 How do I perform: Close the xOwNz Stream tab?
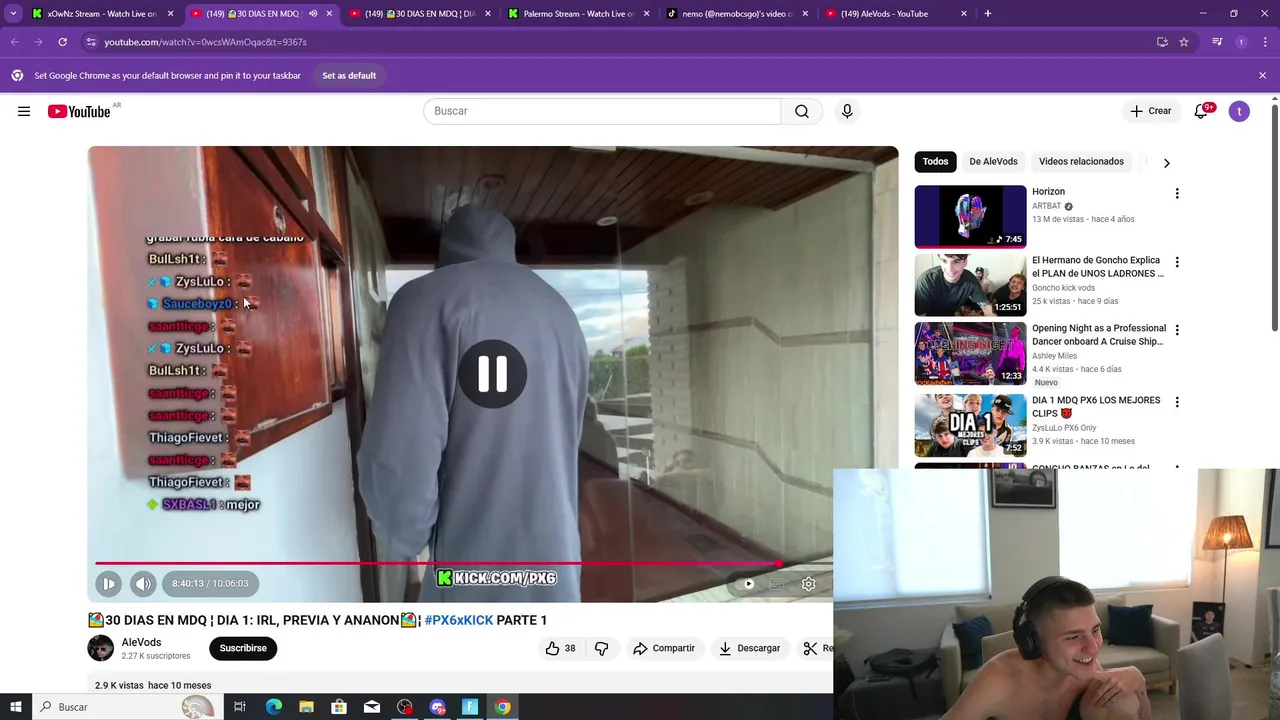(x=171, y=14)
